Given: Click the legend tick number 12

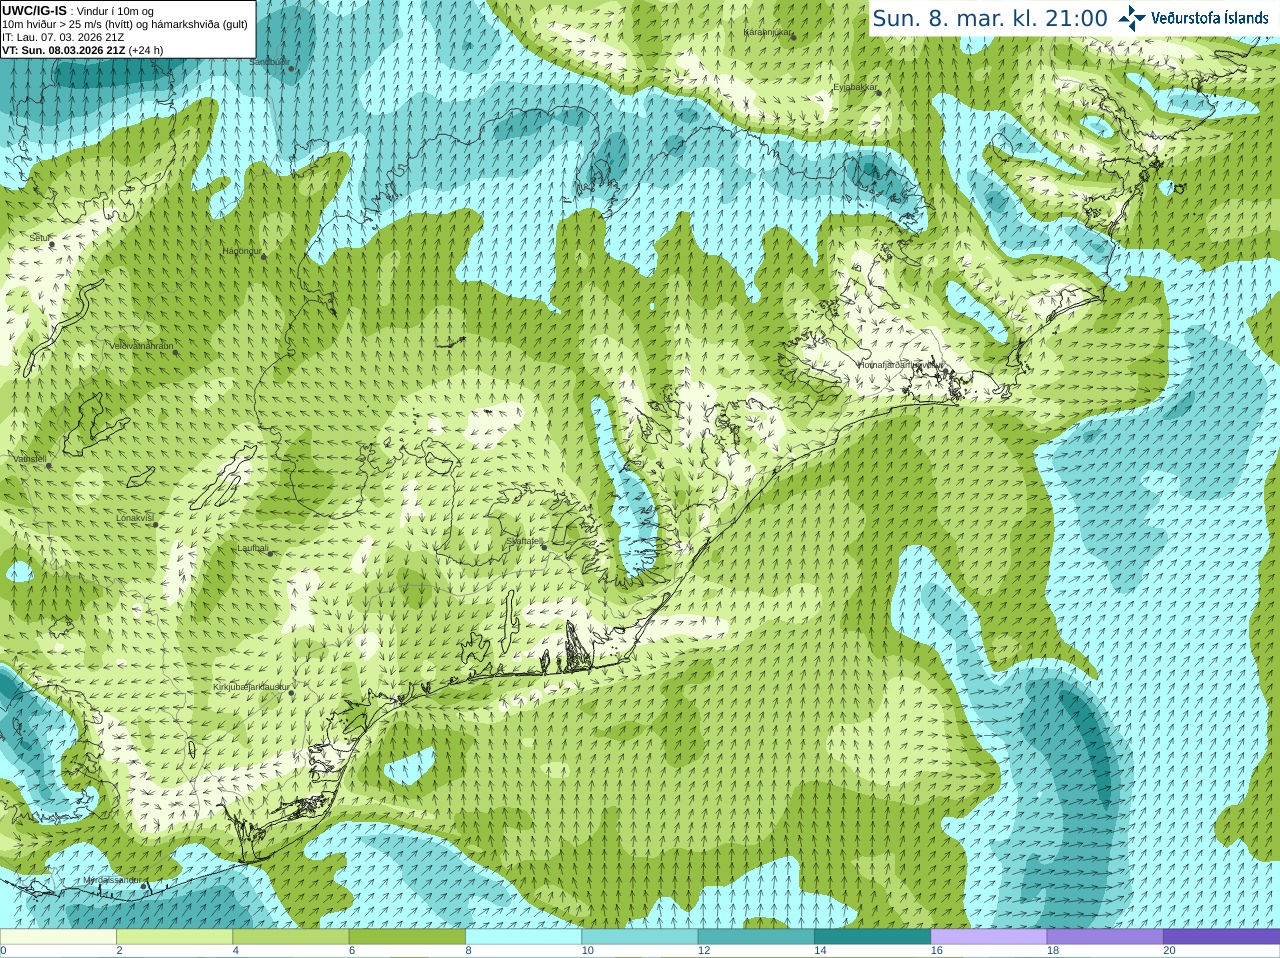Looking at the screenshot, I should [704, 951].
